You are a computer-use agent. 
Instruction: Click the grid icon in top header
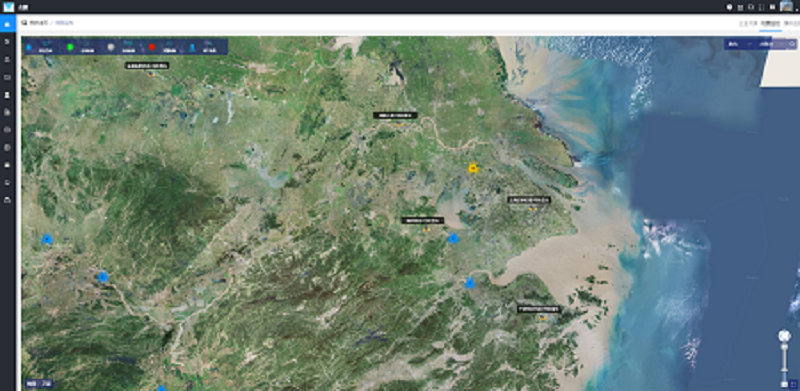tap(740, 7)
